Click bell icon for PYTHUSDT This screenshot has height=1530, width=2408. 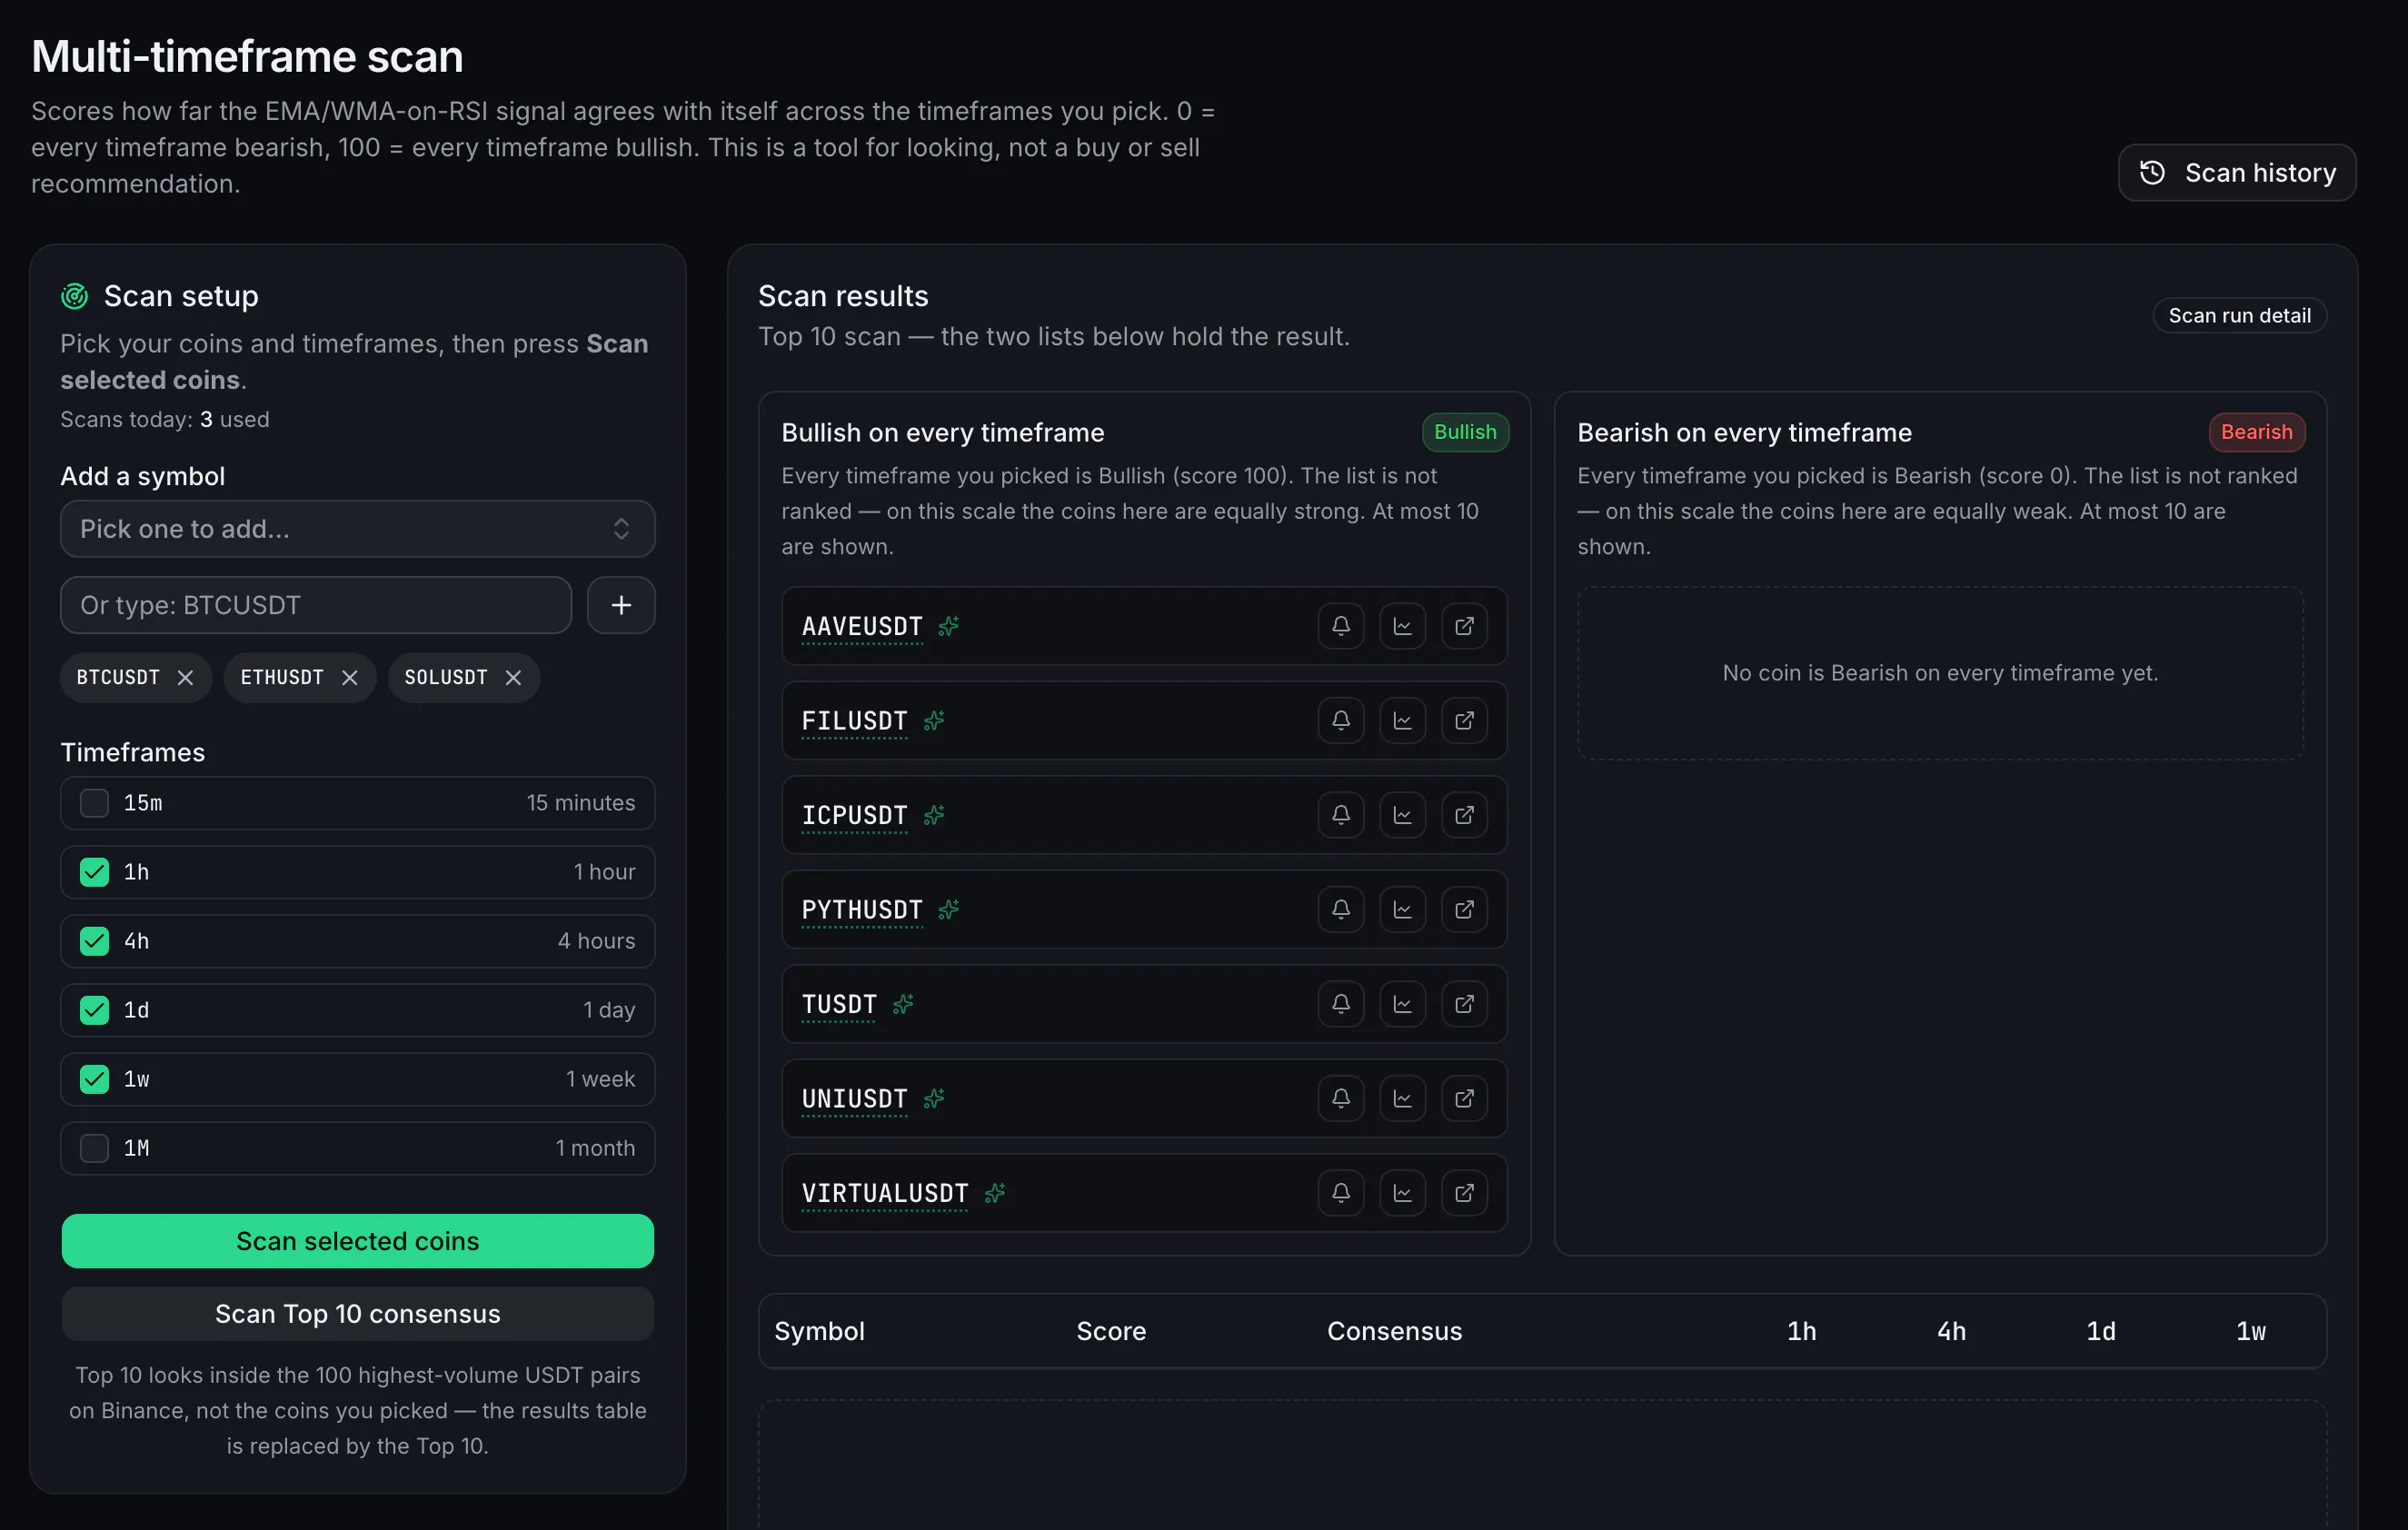pyautogui.click(x=1340, y=909)
